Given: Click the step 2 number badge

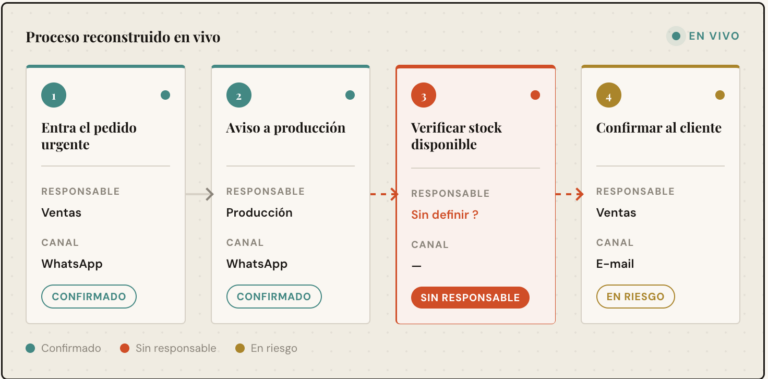Looking at the screenshot, I should [239, 95].
